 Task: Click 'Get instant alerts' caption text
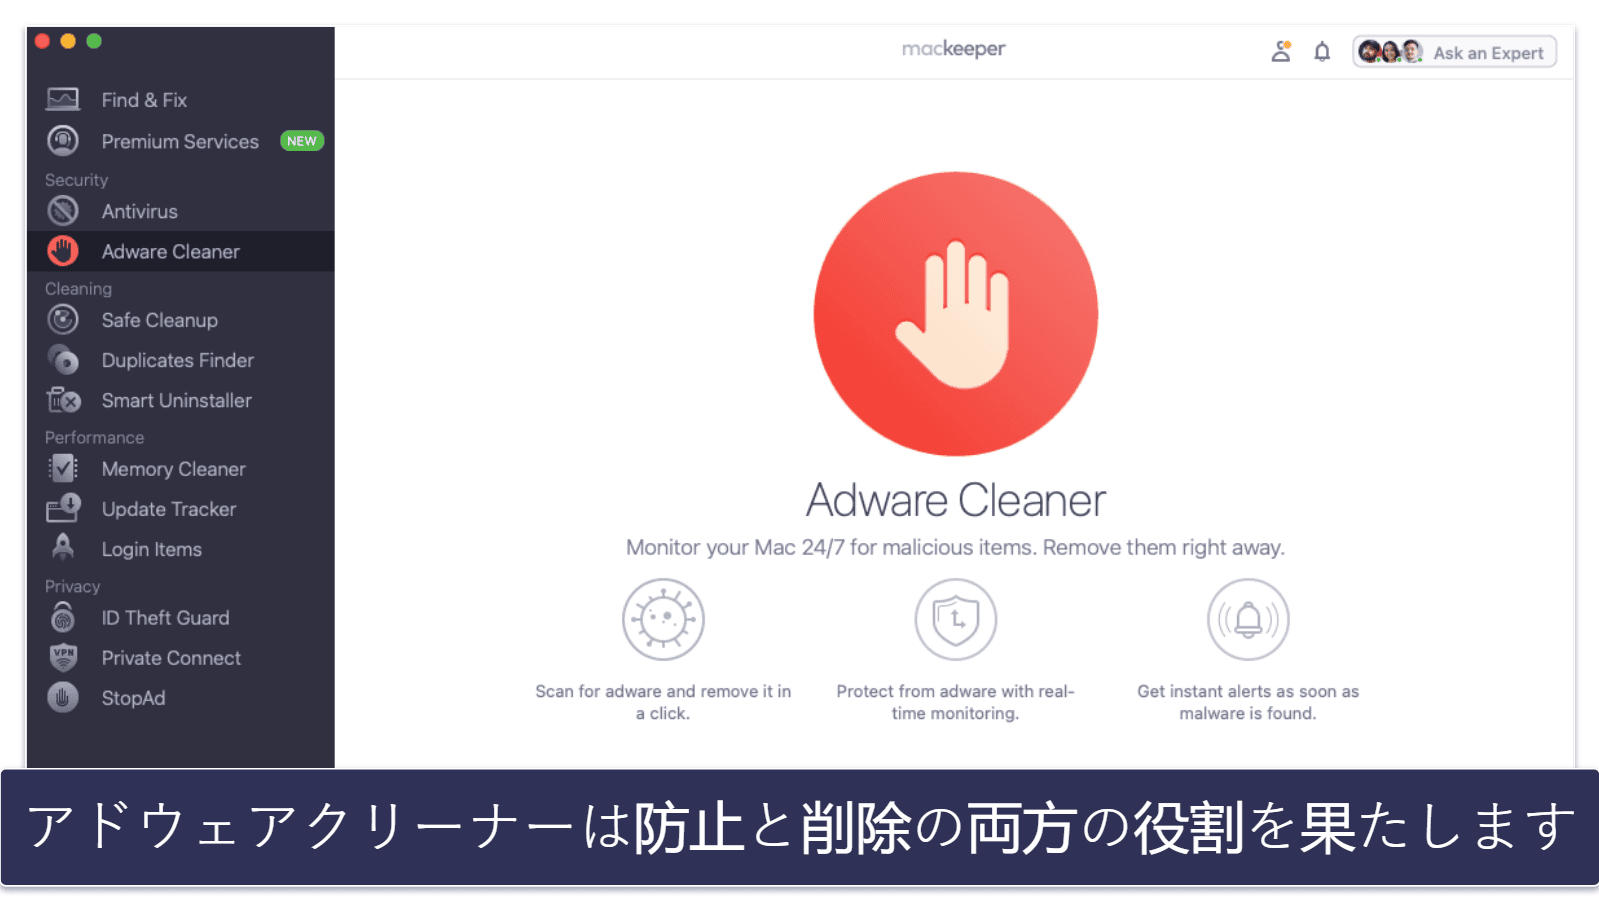[x=1248, y=702]
